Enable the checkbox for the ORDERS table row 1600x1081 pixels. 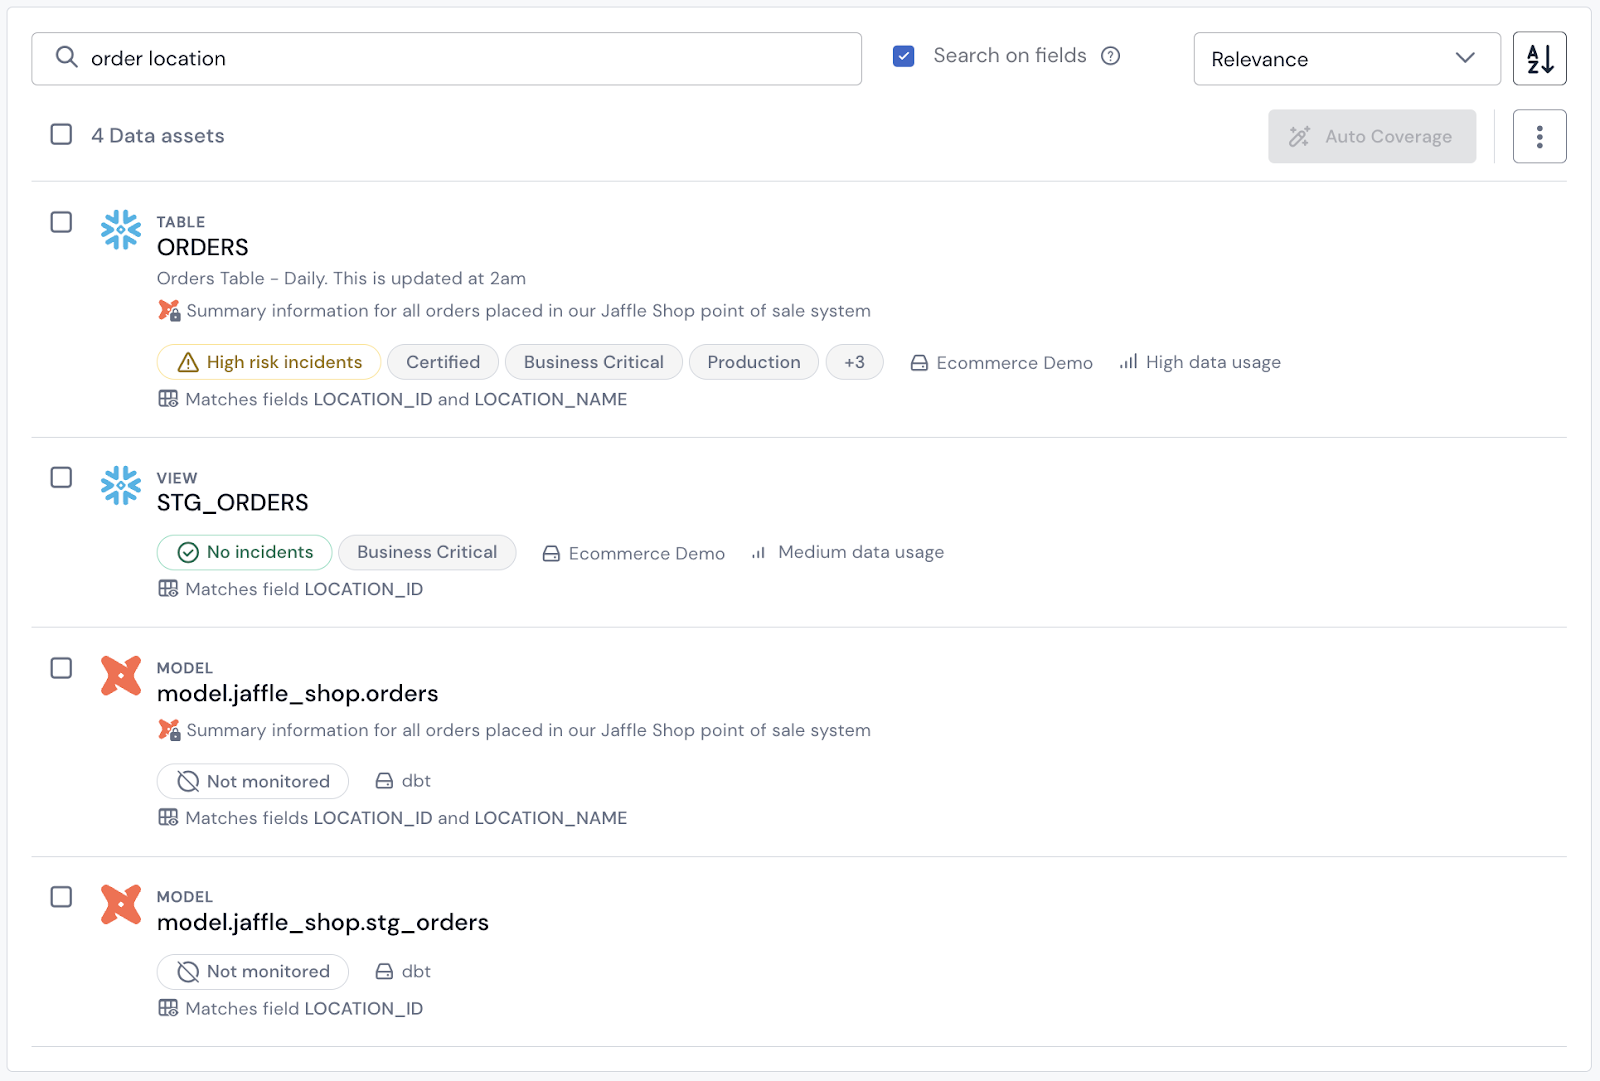click(x=61, y=222)
